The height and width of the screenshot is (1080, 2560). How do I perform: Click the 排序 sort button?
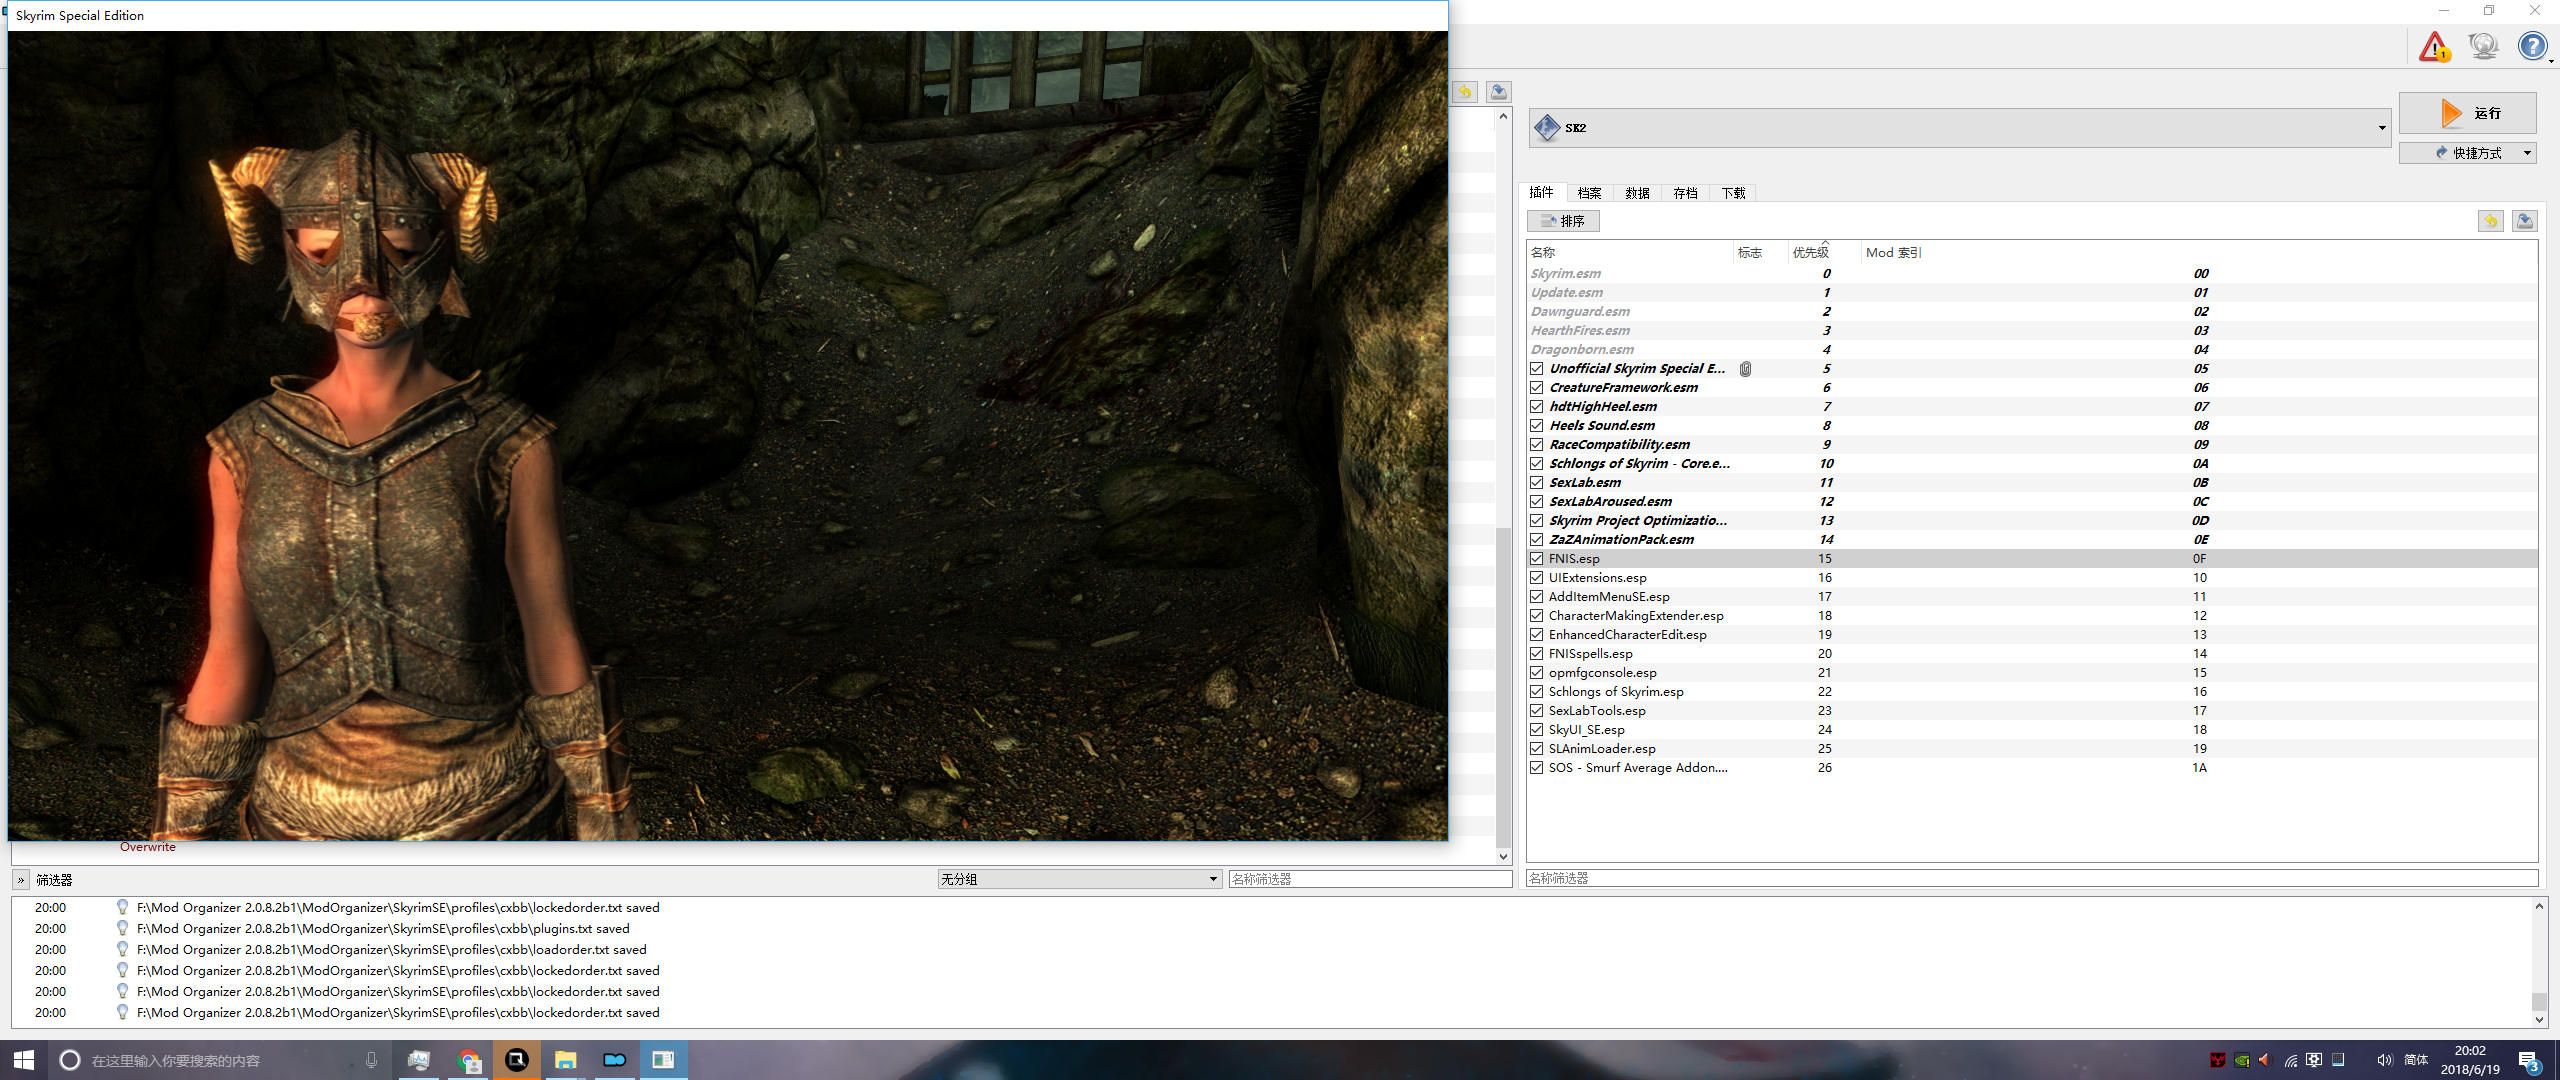tap(1563, 221)
